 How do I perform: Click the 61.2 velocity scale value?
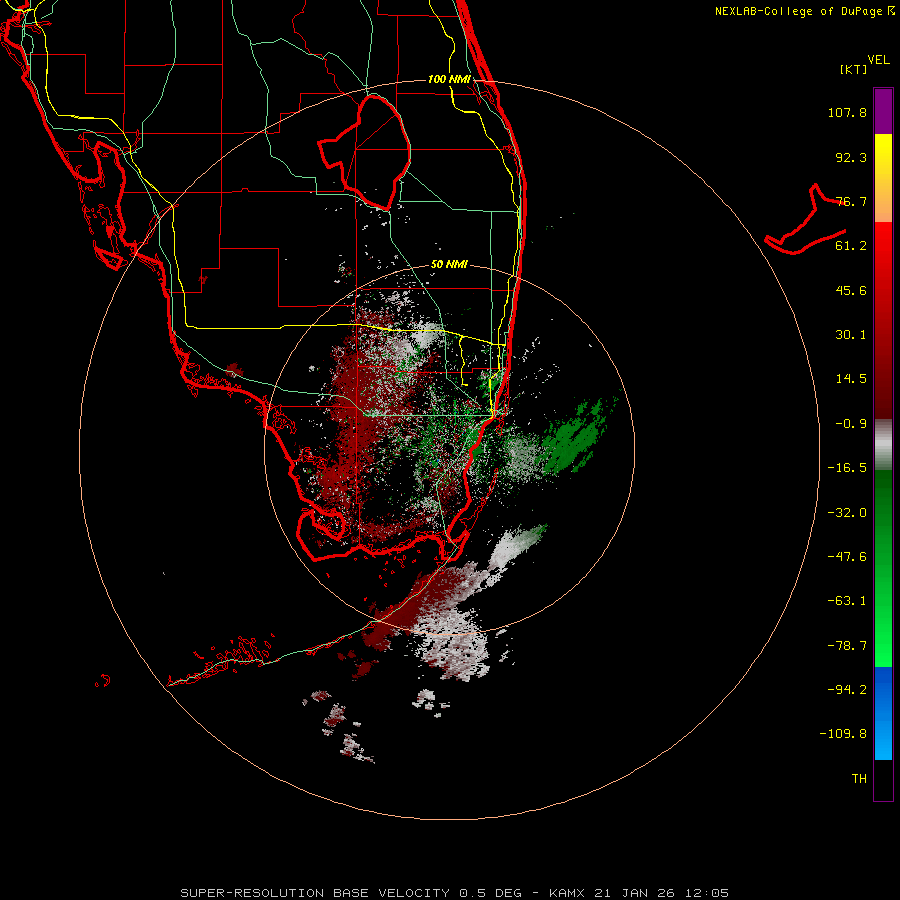[x=851, y=246]
